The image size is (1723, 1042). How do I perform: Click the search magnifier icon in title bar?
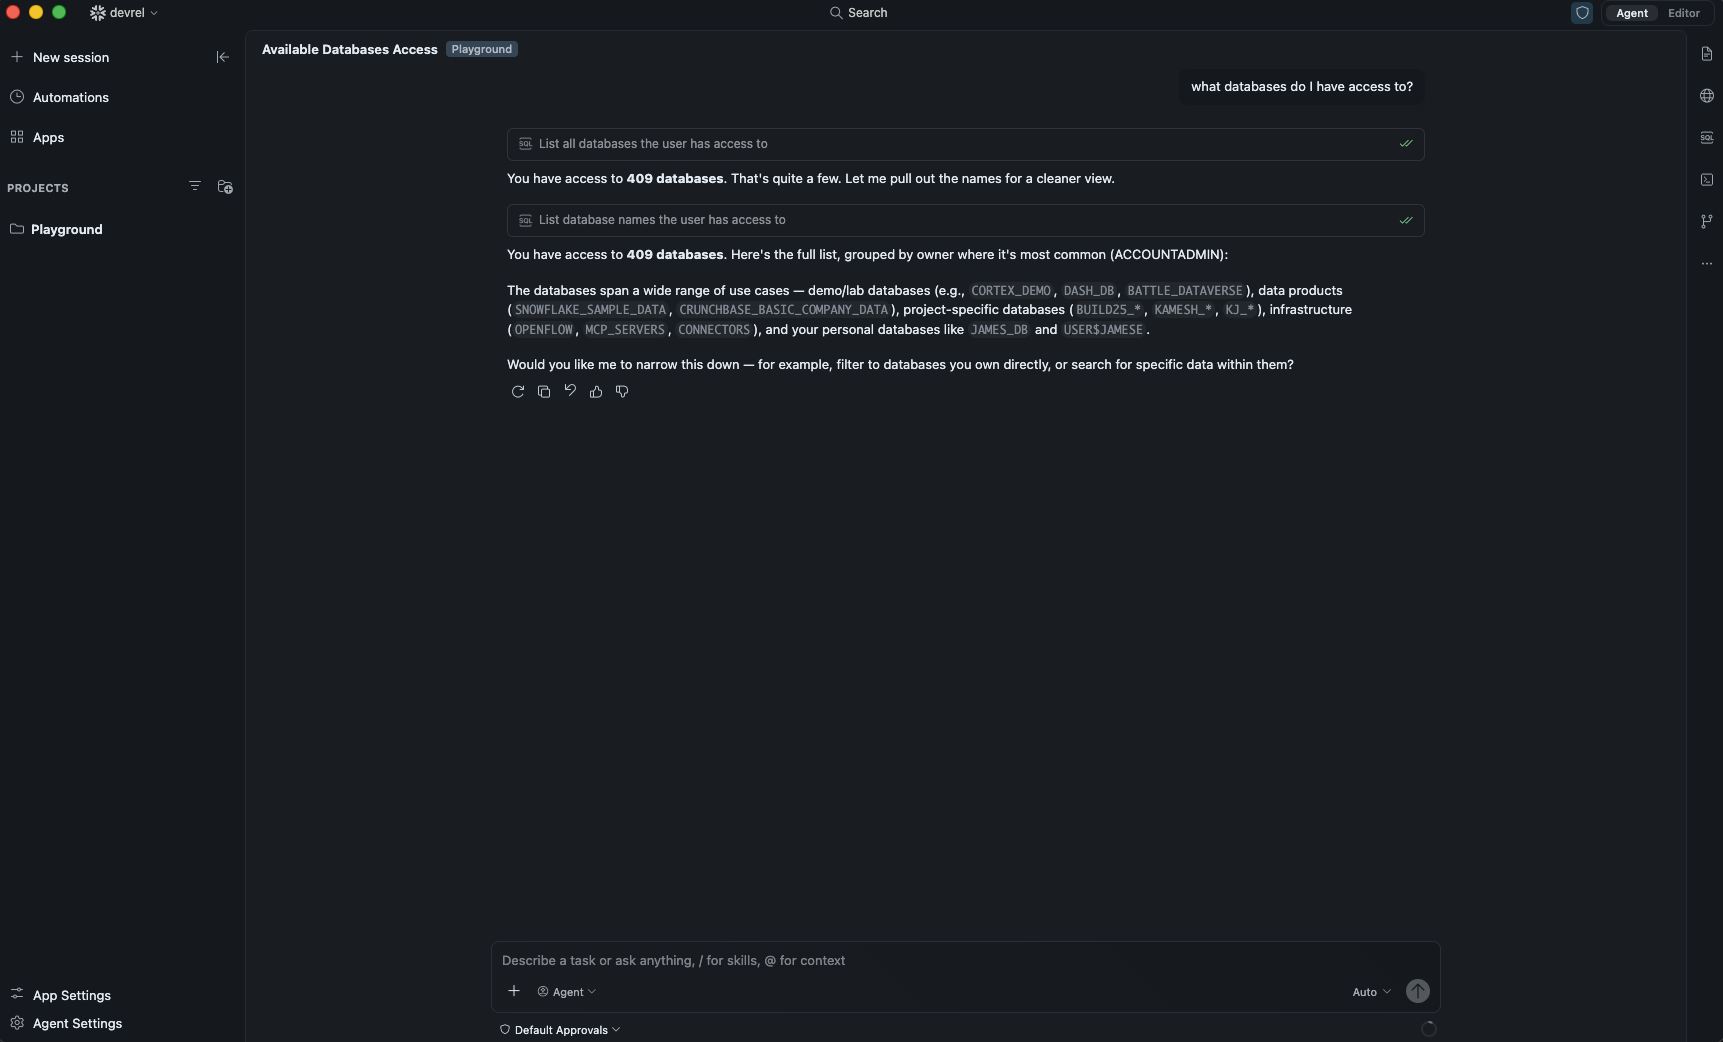tap(836, 13)
